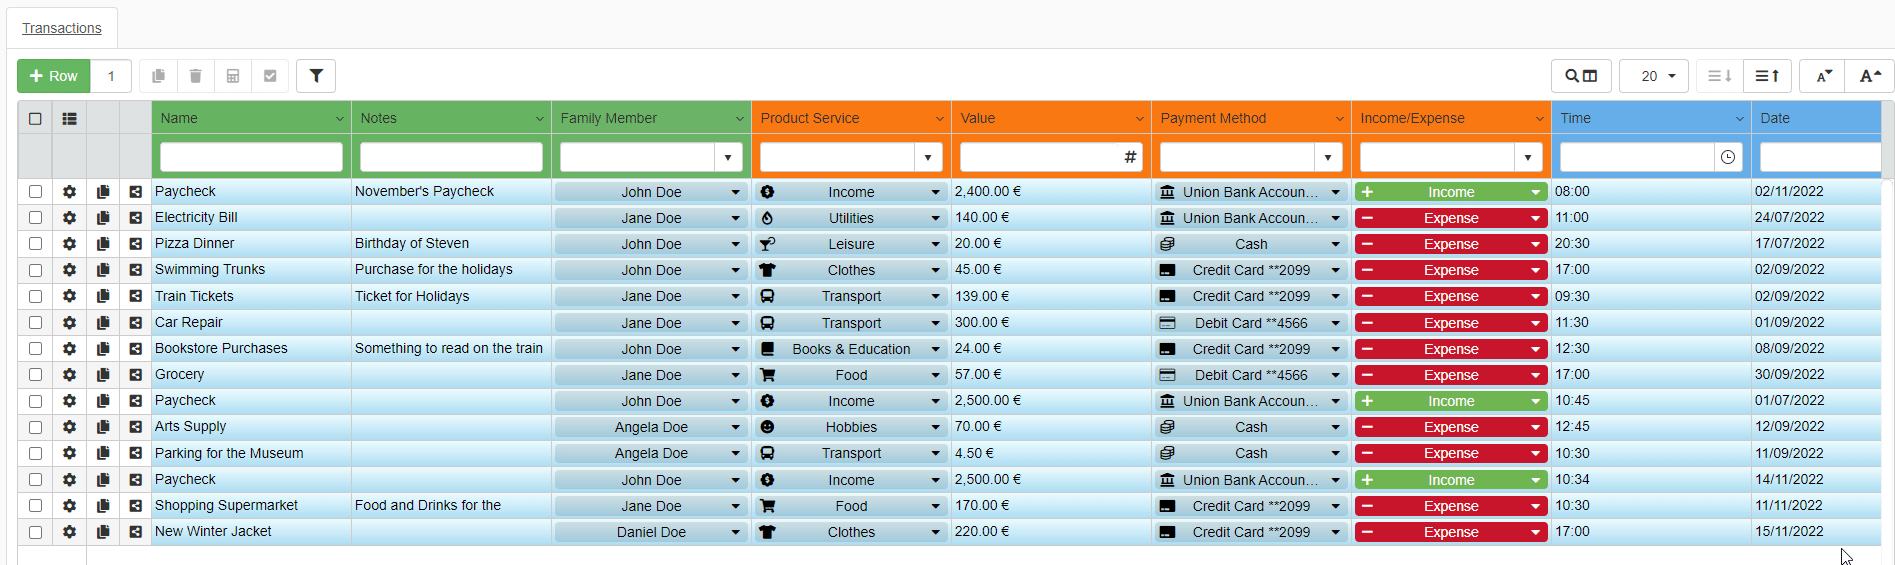This screenshot has height=565, width=1895.
Task: Check the Car Repair row checkbox
Action: click(35, 323)
